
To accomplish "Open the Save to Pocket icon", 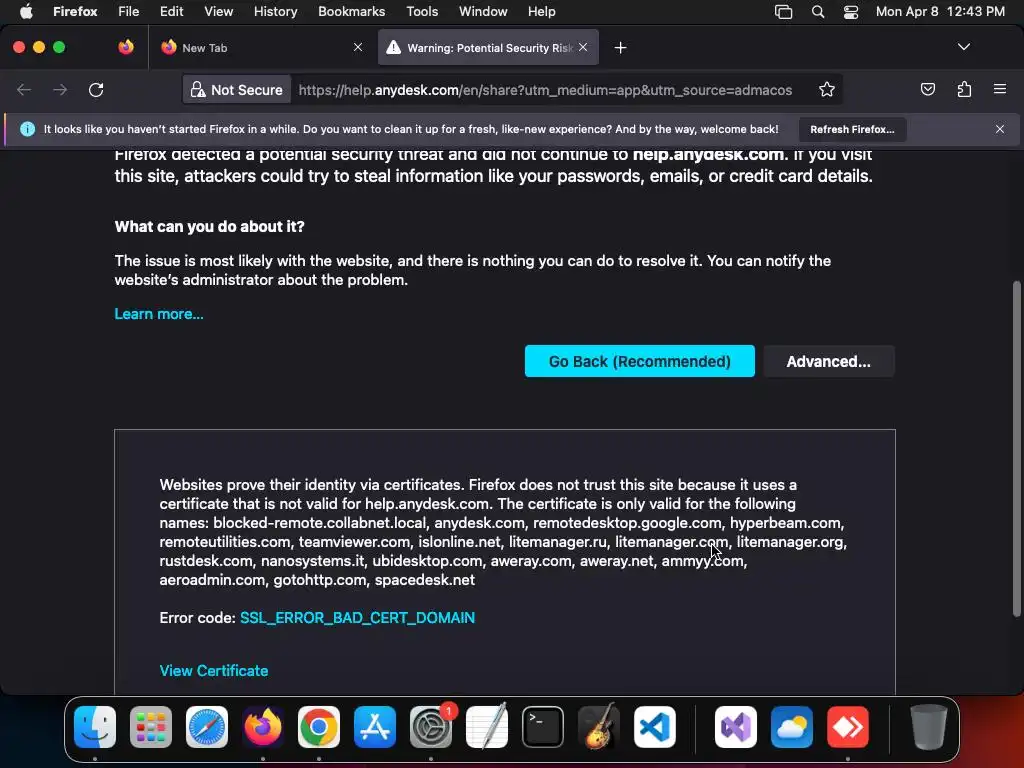I will pyautogui.click(x=927, y=89).
